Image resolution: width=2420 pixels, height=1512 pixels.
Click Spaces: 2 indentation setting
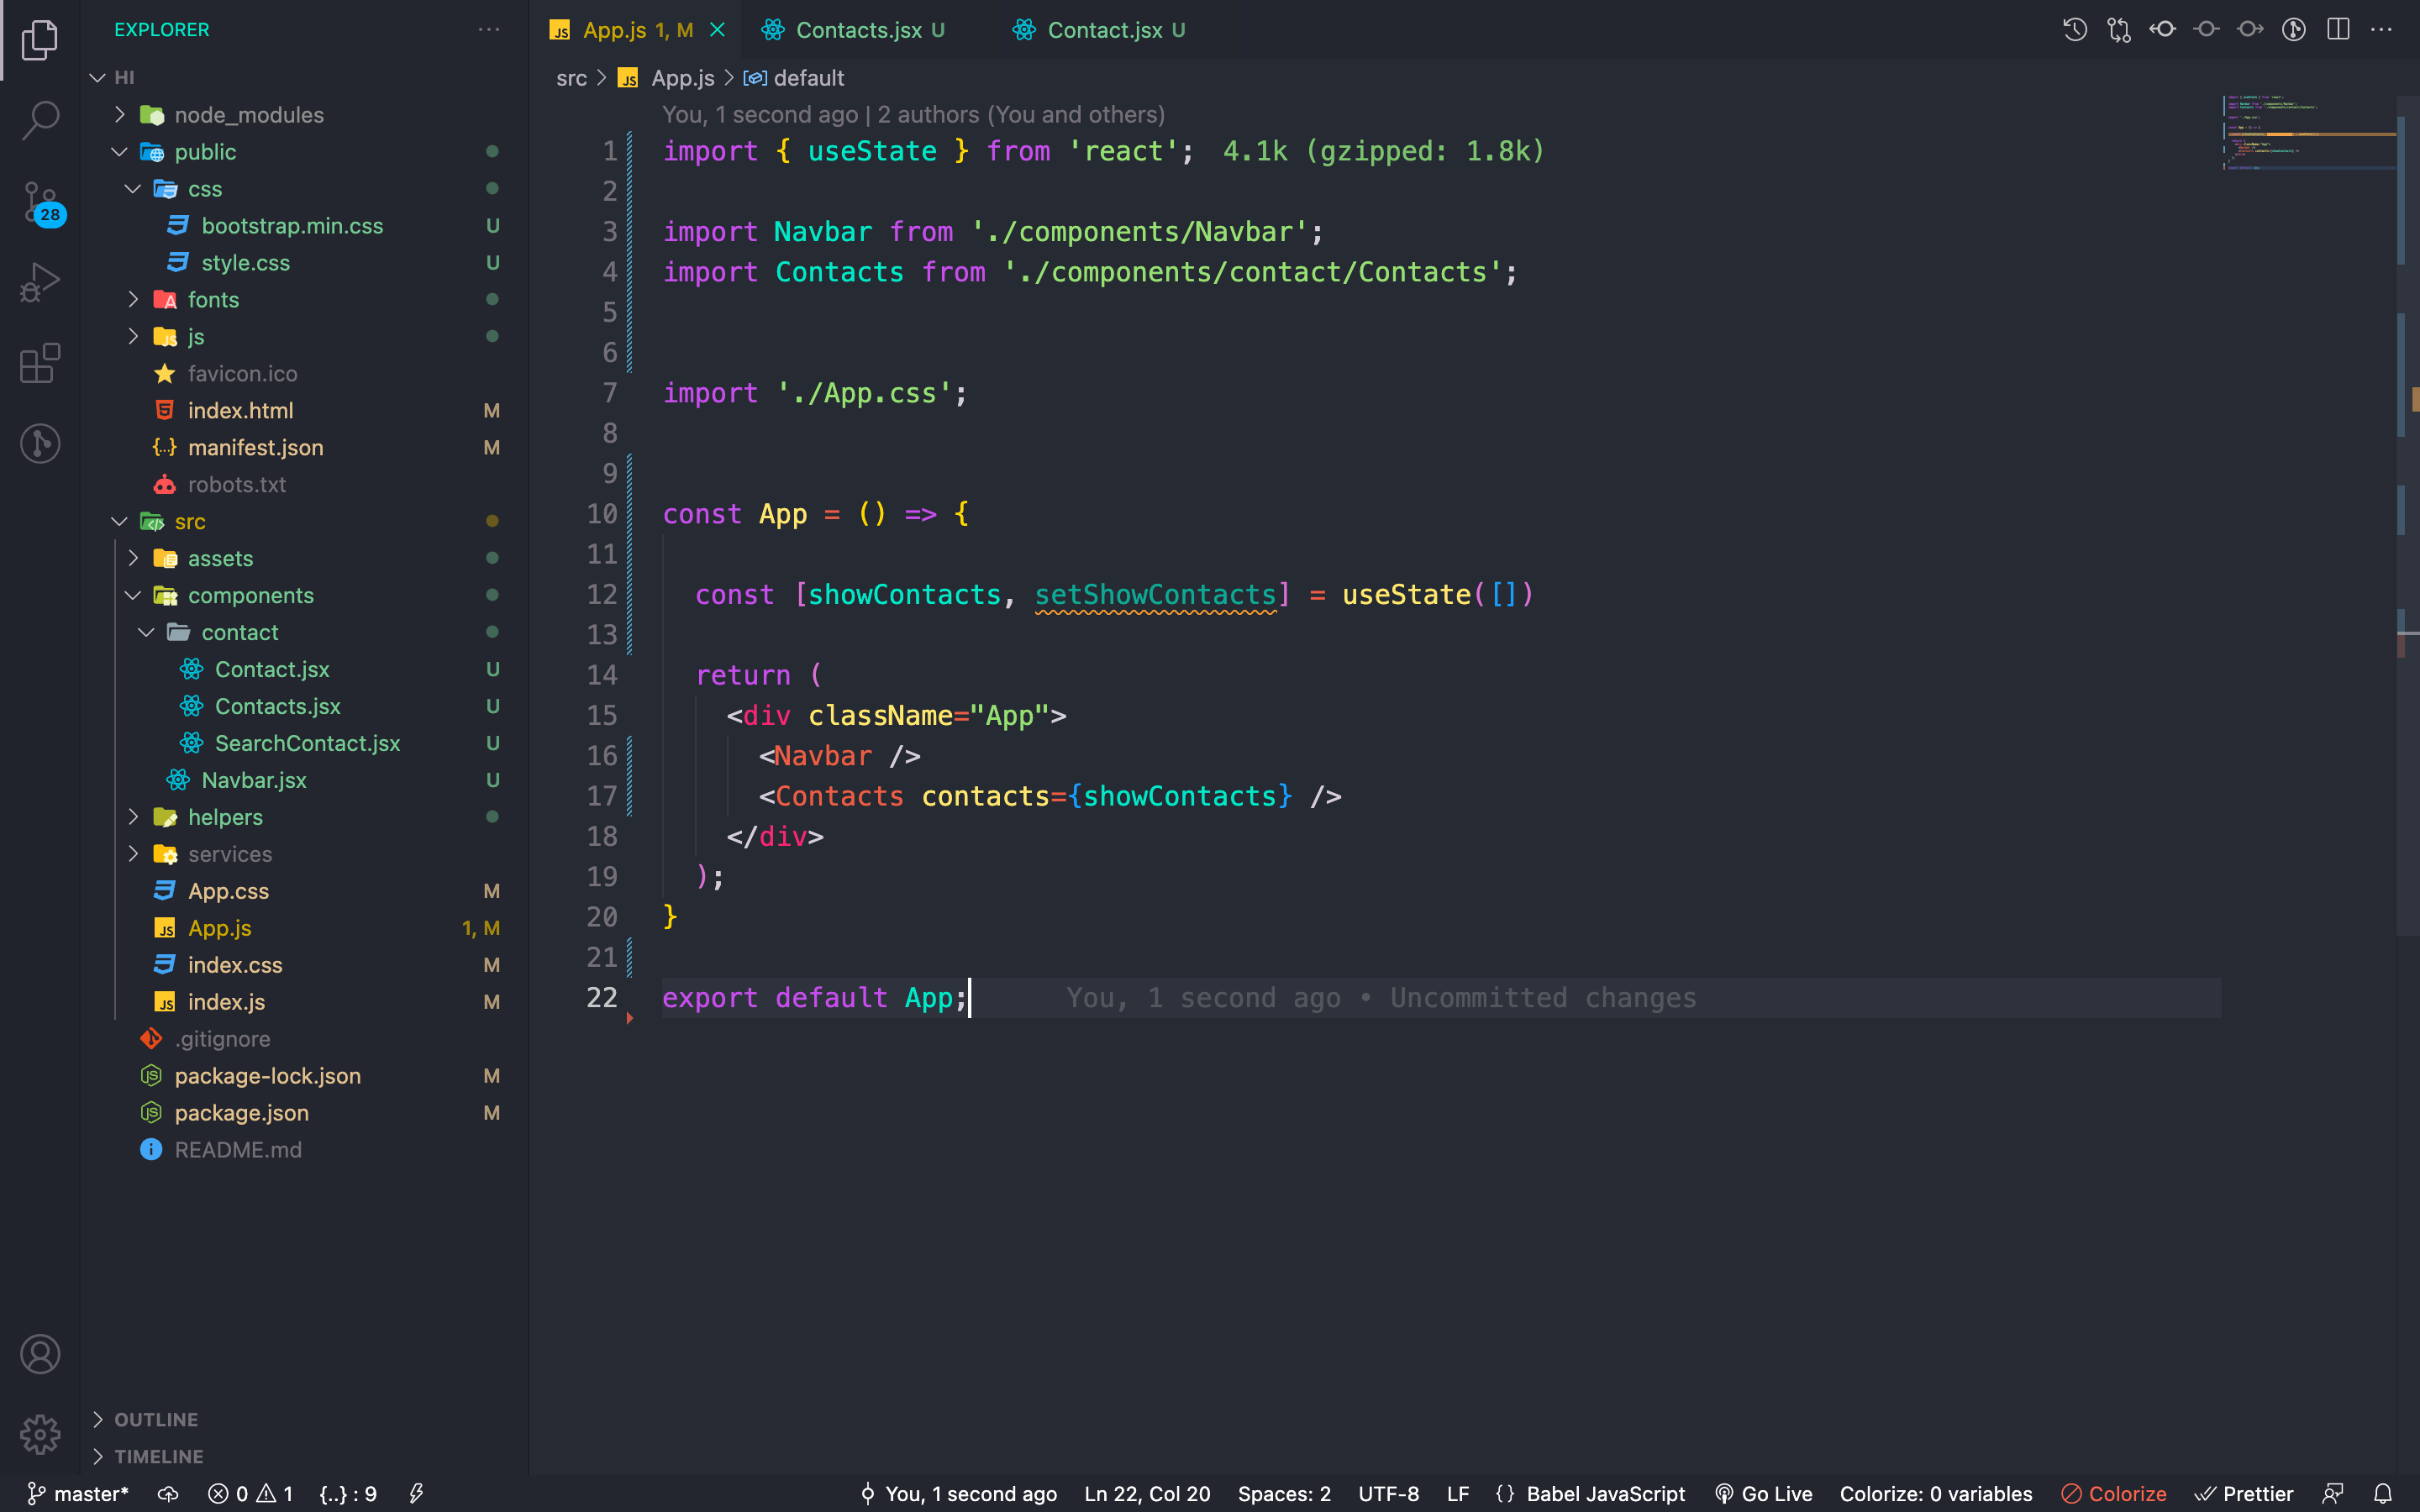[1284, 1494]
